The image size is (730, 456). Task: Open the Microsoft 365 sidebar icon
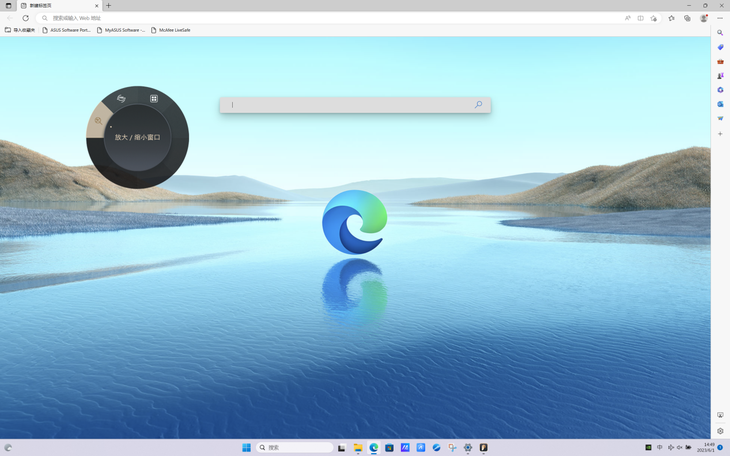720,90
